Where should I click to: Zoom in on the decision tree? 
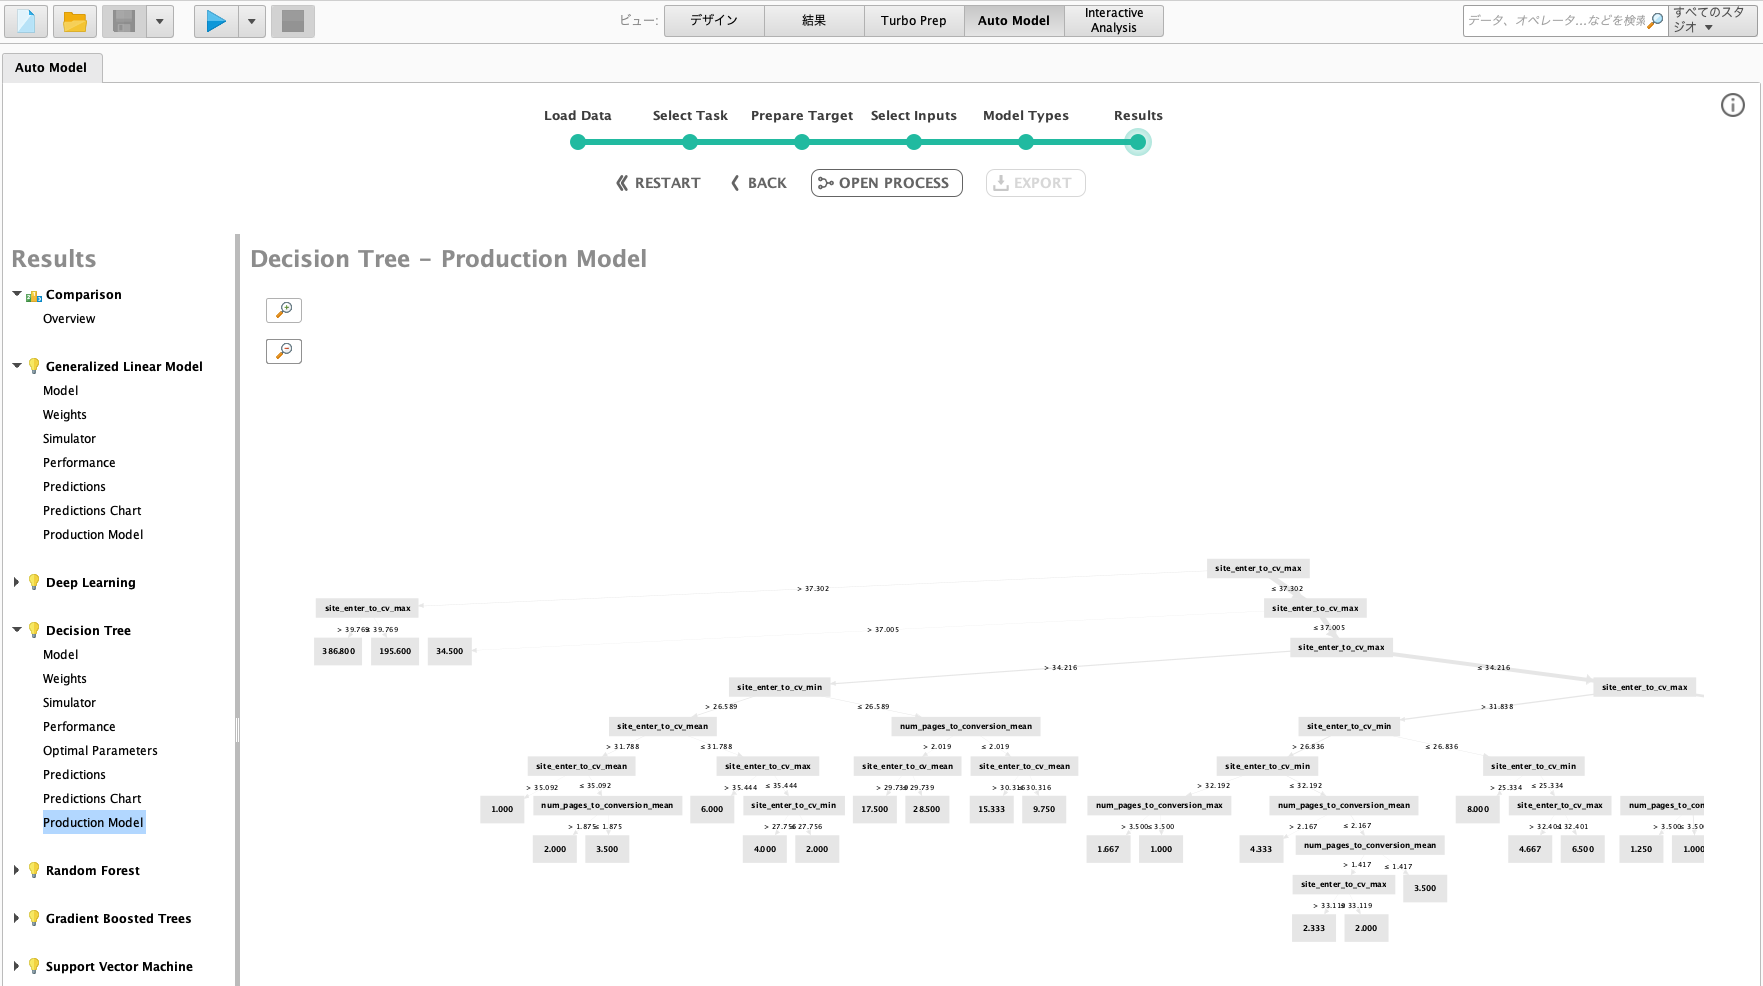point(284,310)
